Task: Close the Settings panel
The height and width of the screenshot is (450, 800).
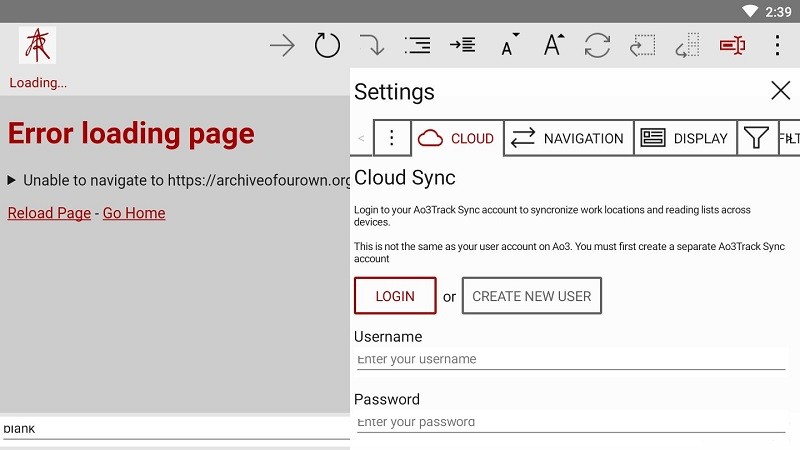Action: (781, 91)
